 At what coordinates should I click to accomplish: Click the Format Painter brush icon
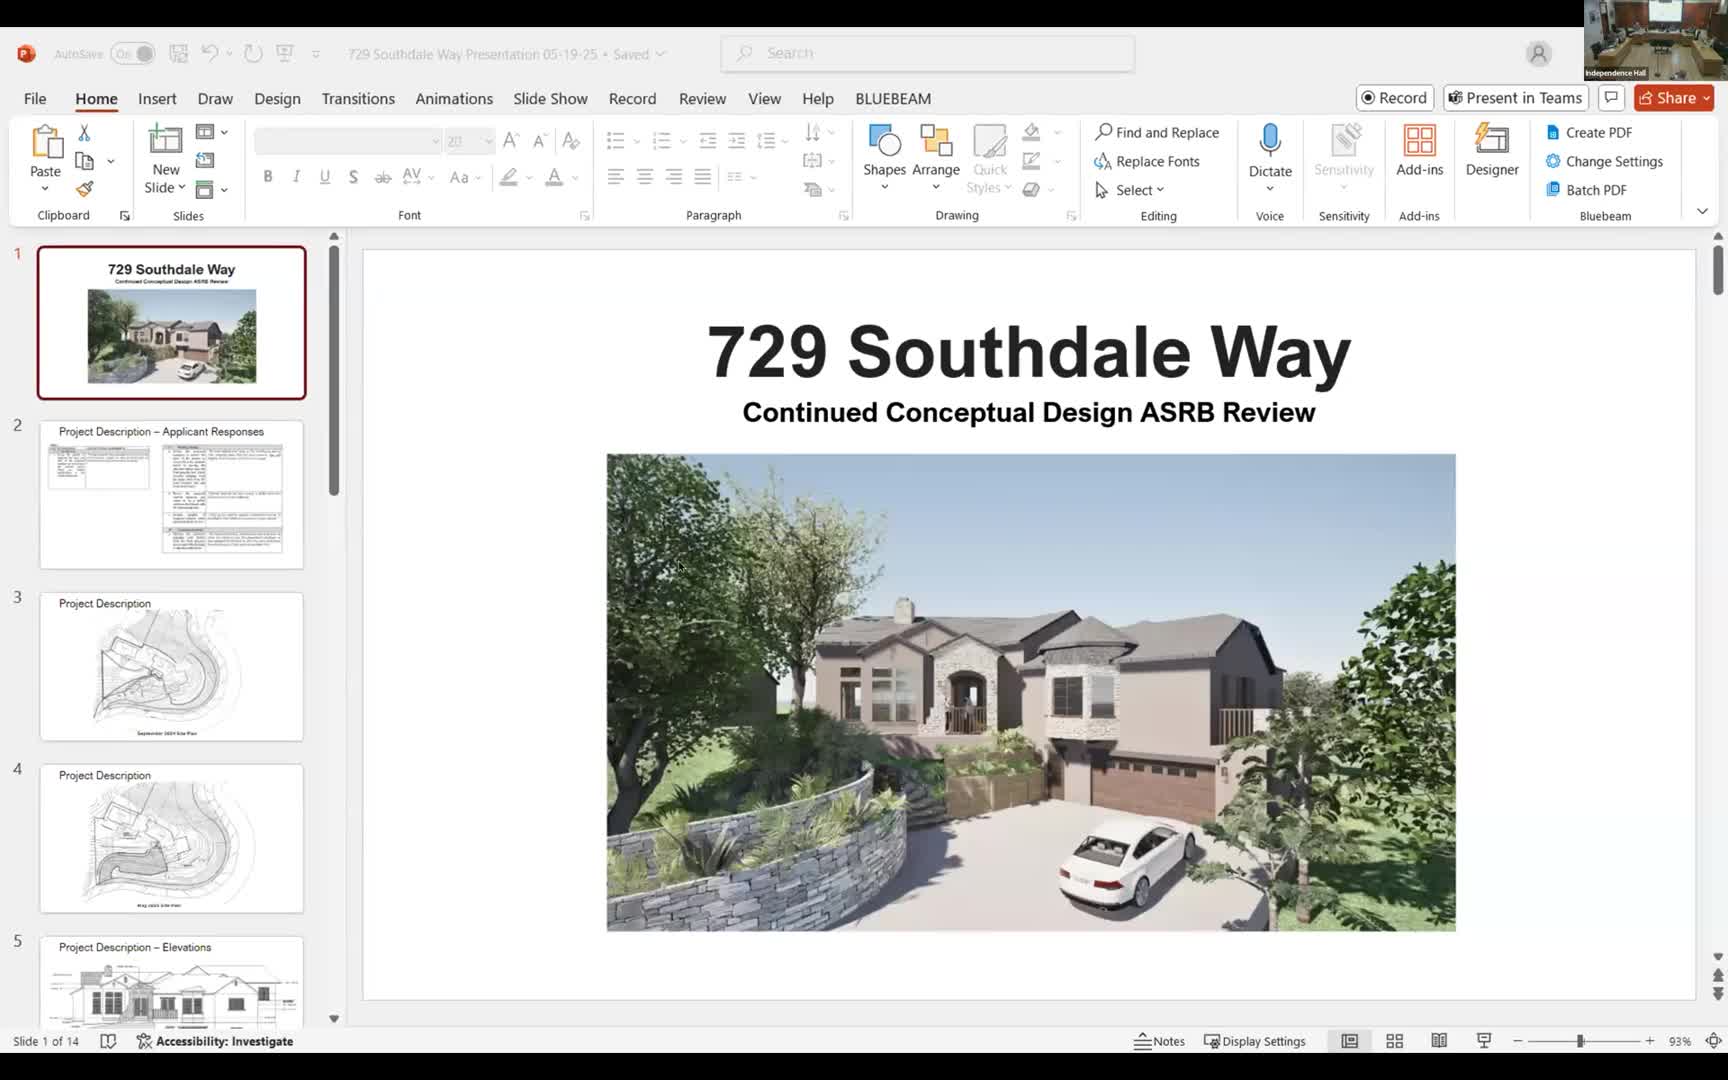85,189
